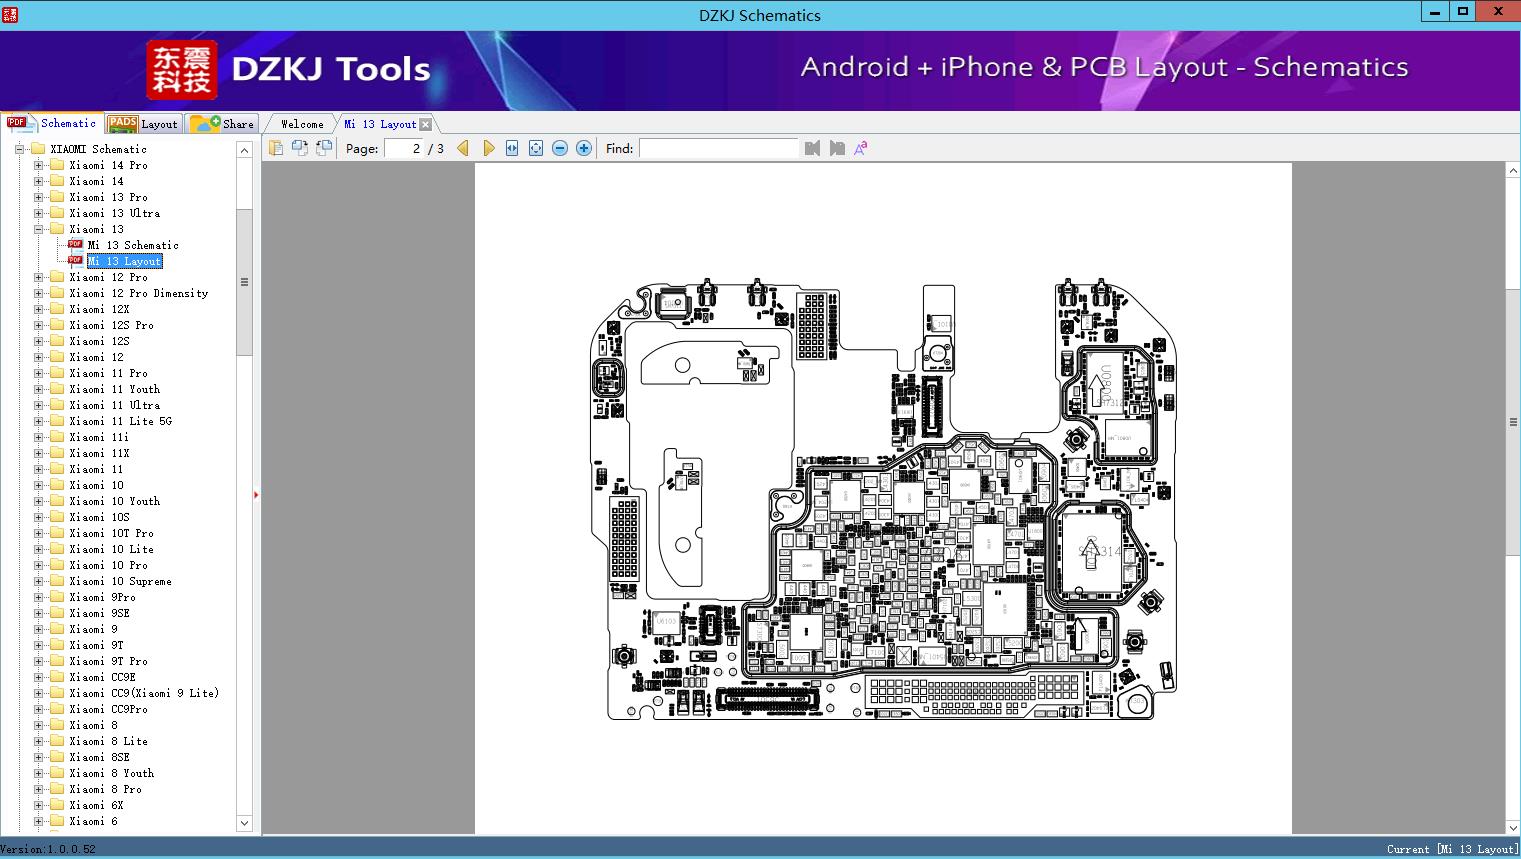
Task: Toggle the match case search icon
Action: [x=861, y=148]
